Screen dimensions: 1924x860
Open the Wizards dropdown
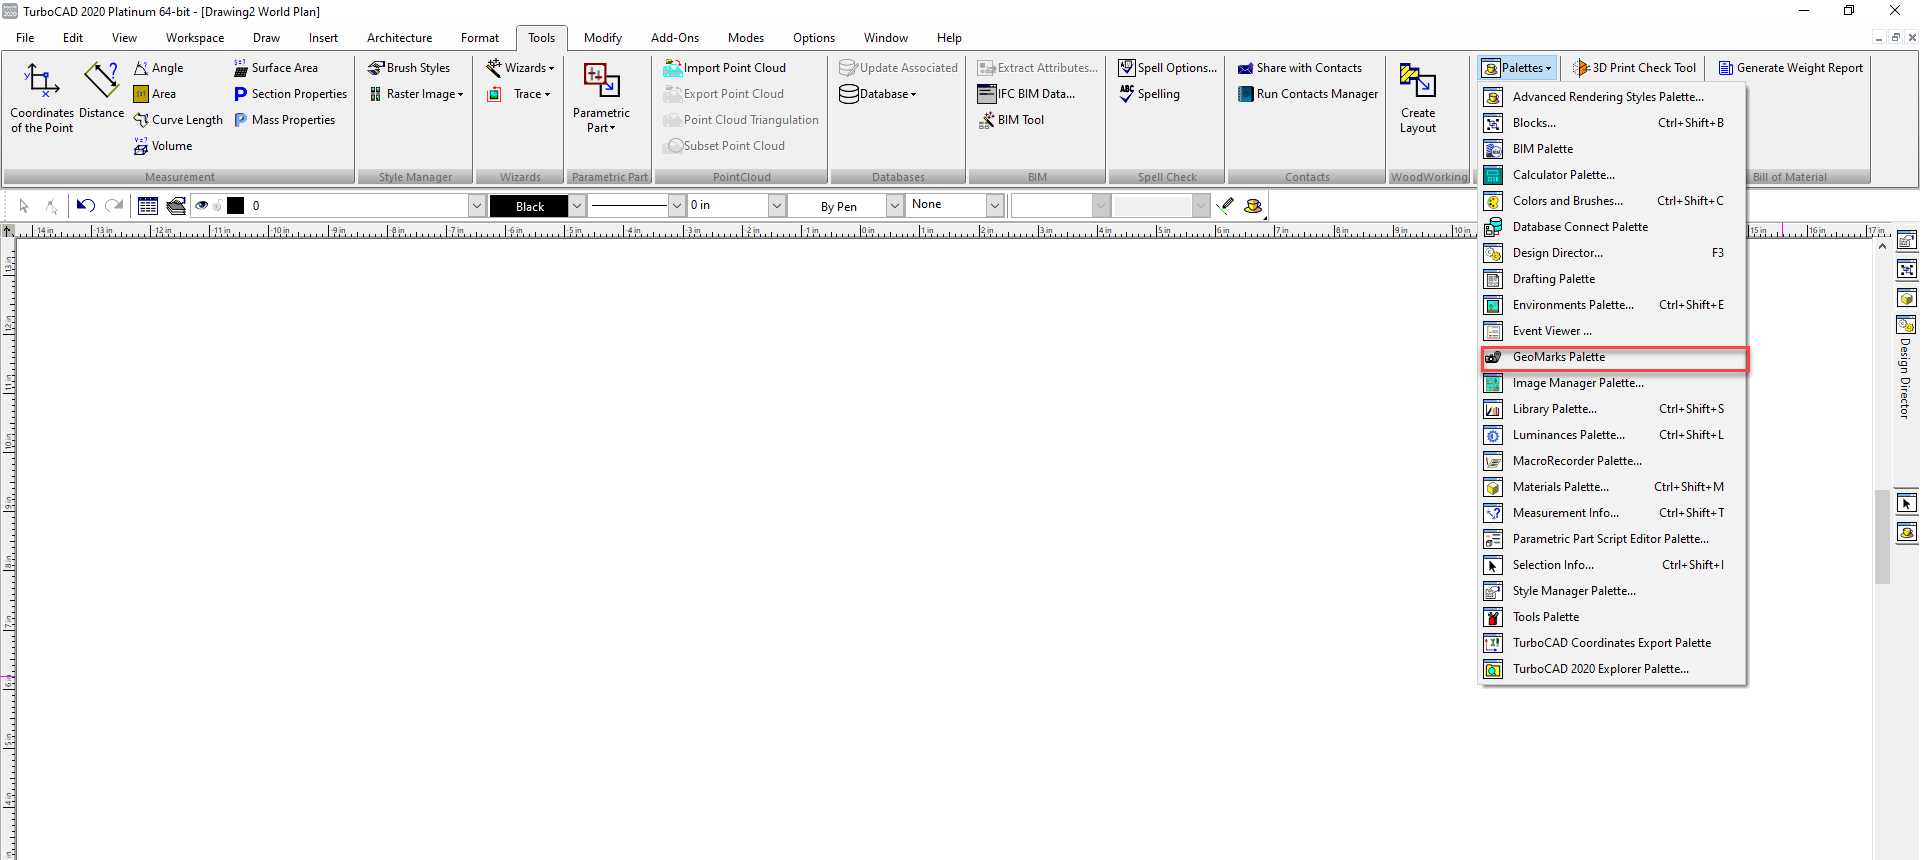coord(520,68)
